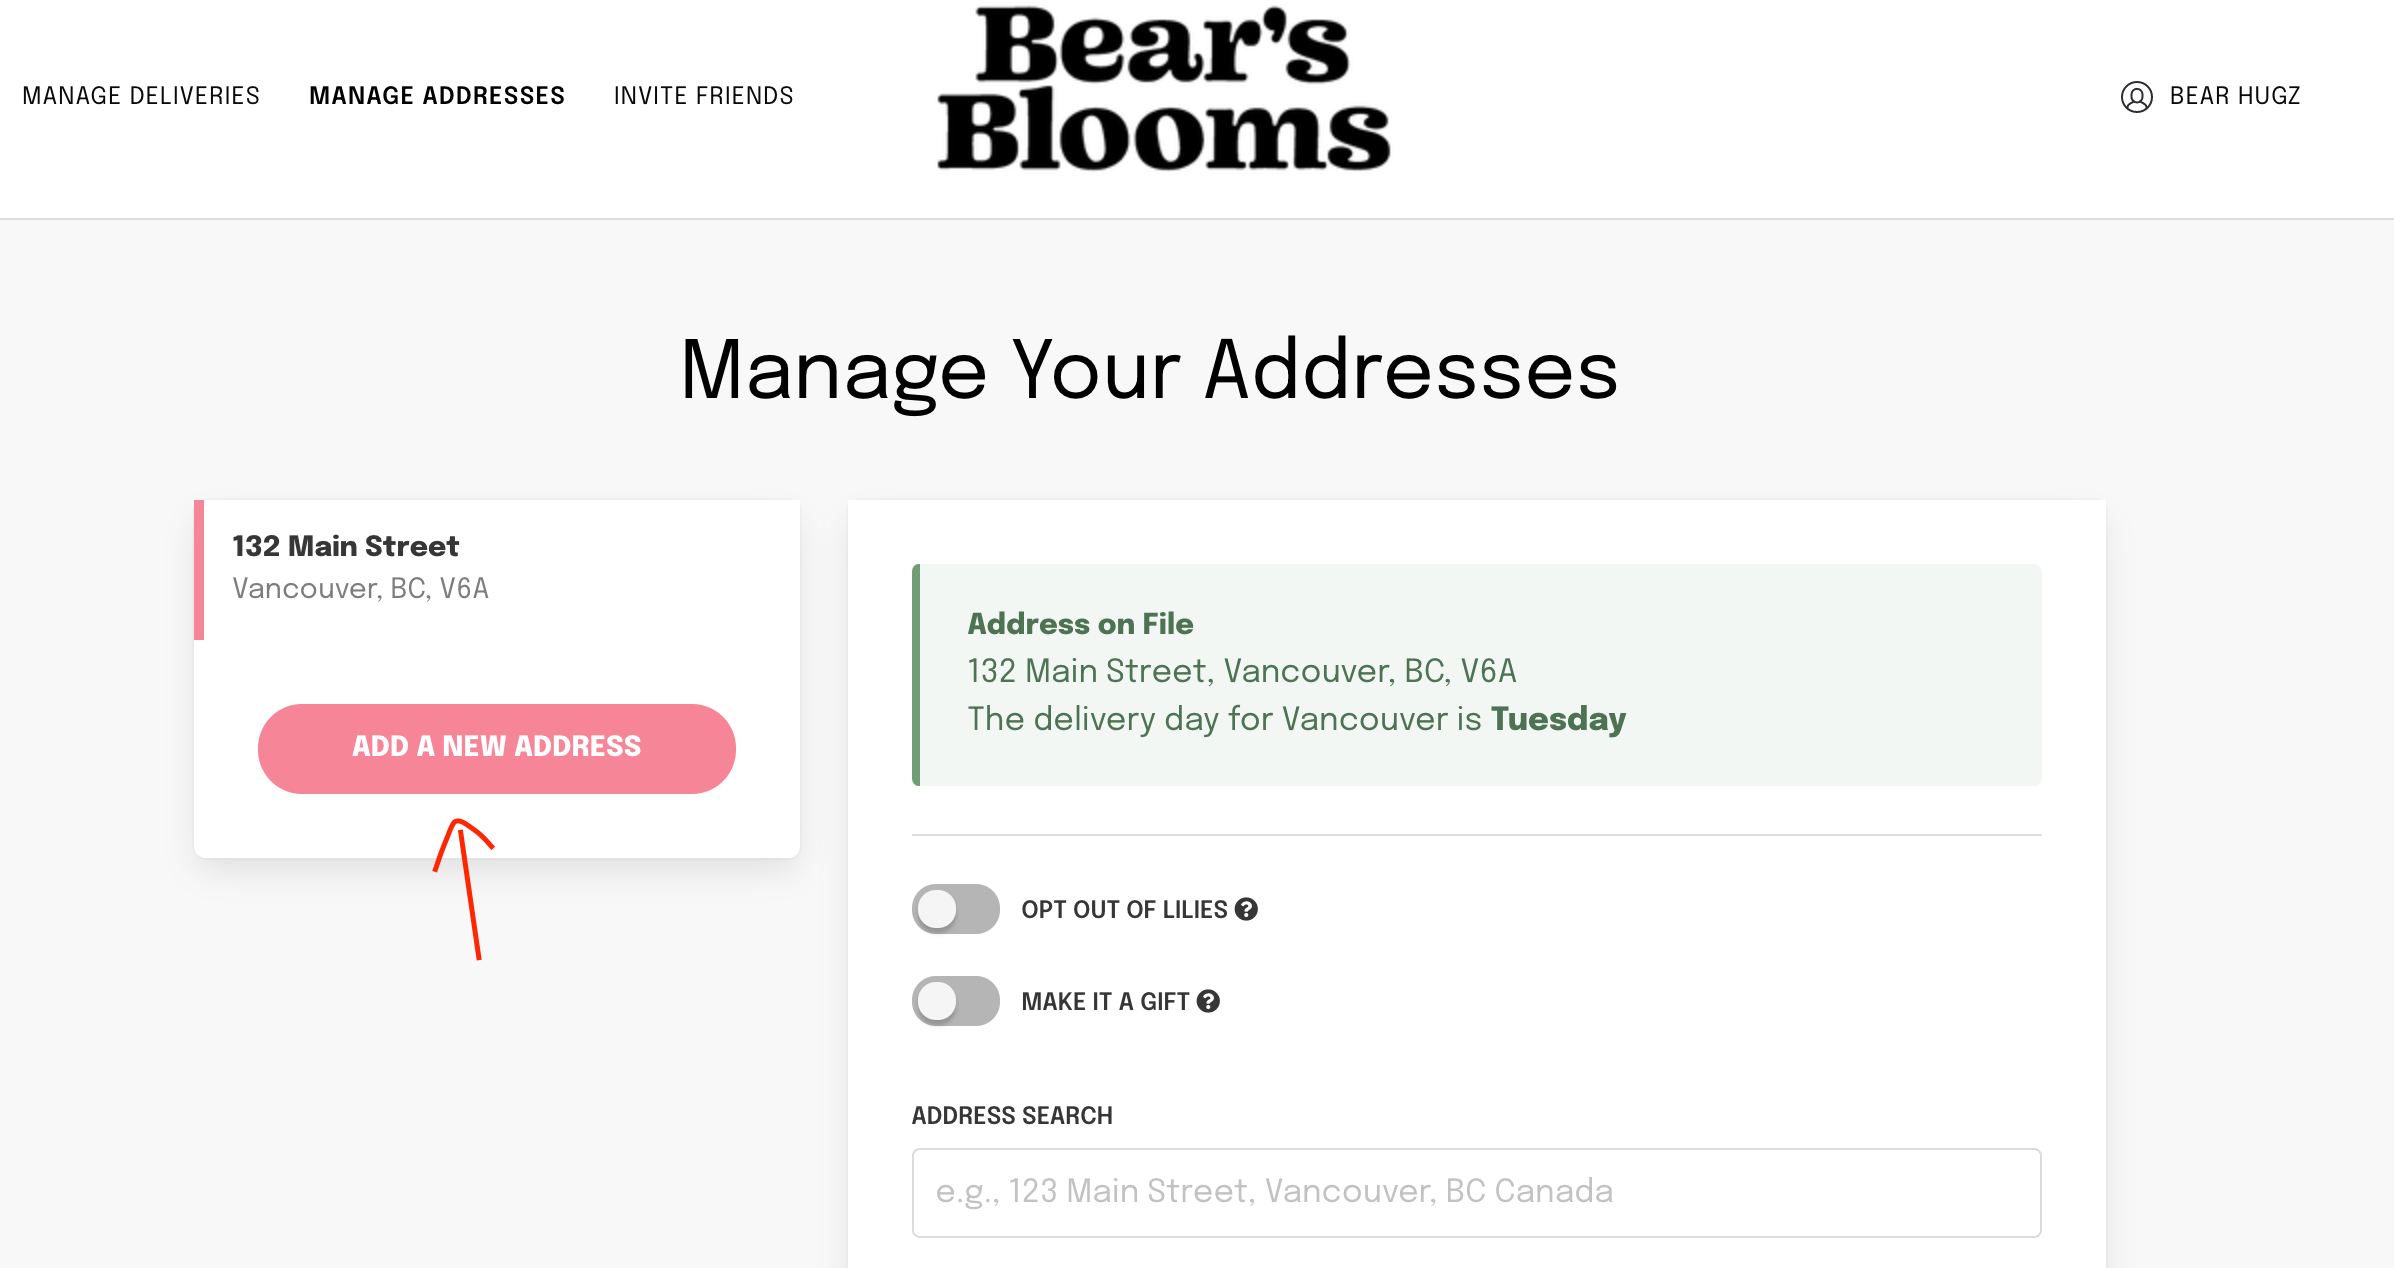The height and width of the screenshot is (1268, 2394).
Task: Click the question mark next to Make It a Gift
Action: pyautogui.click(x=1208, y=1001)
